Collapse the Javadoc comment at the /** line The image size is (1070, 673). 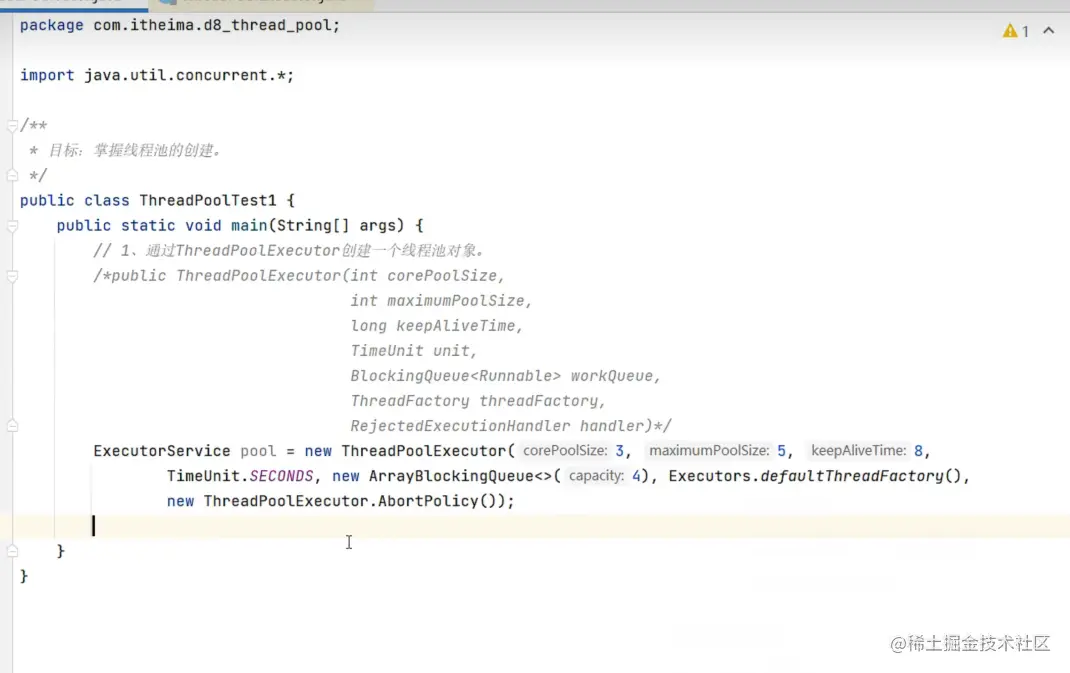[x=12, y=126]
